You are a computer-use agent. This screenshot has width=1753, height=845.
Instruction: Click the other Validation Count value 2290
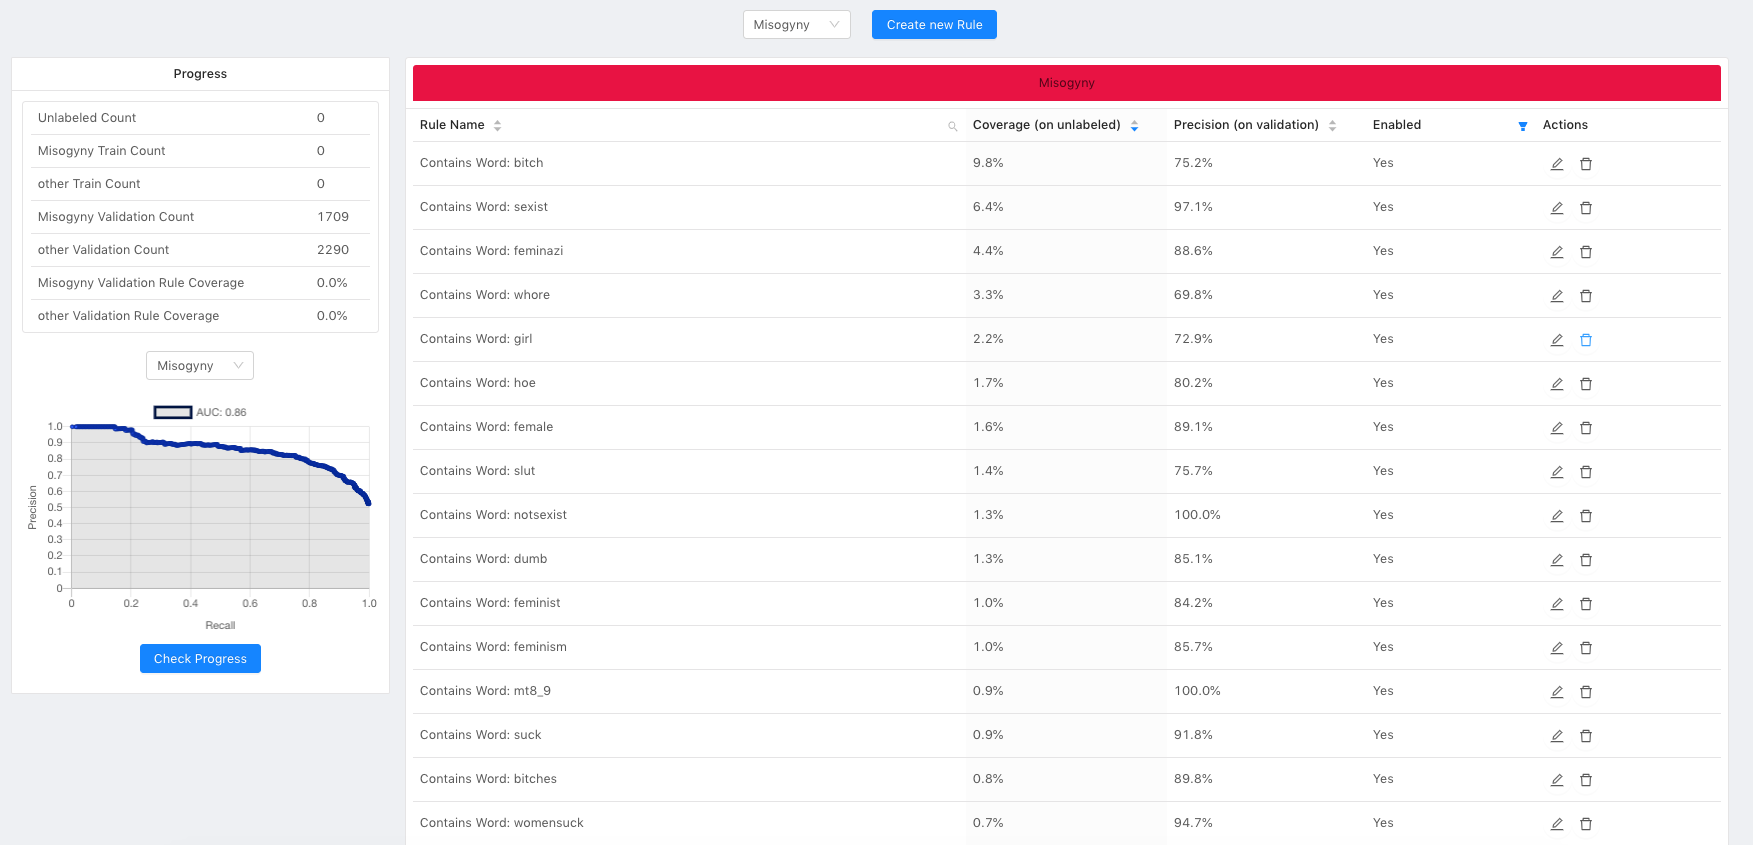coord(333,250)
